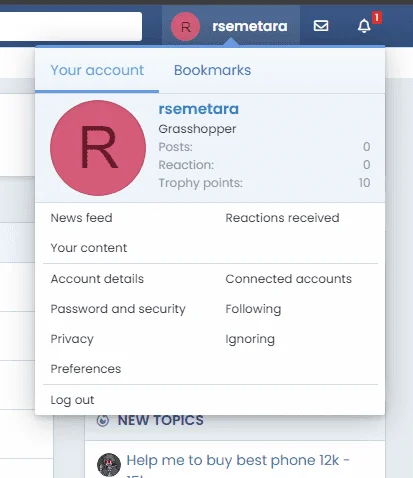Switch to the Bookmarks tab
413x478 pixels.
212,70
